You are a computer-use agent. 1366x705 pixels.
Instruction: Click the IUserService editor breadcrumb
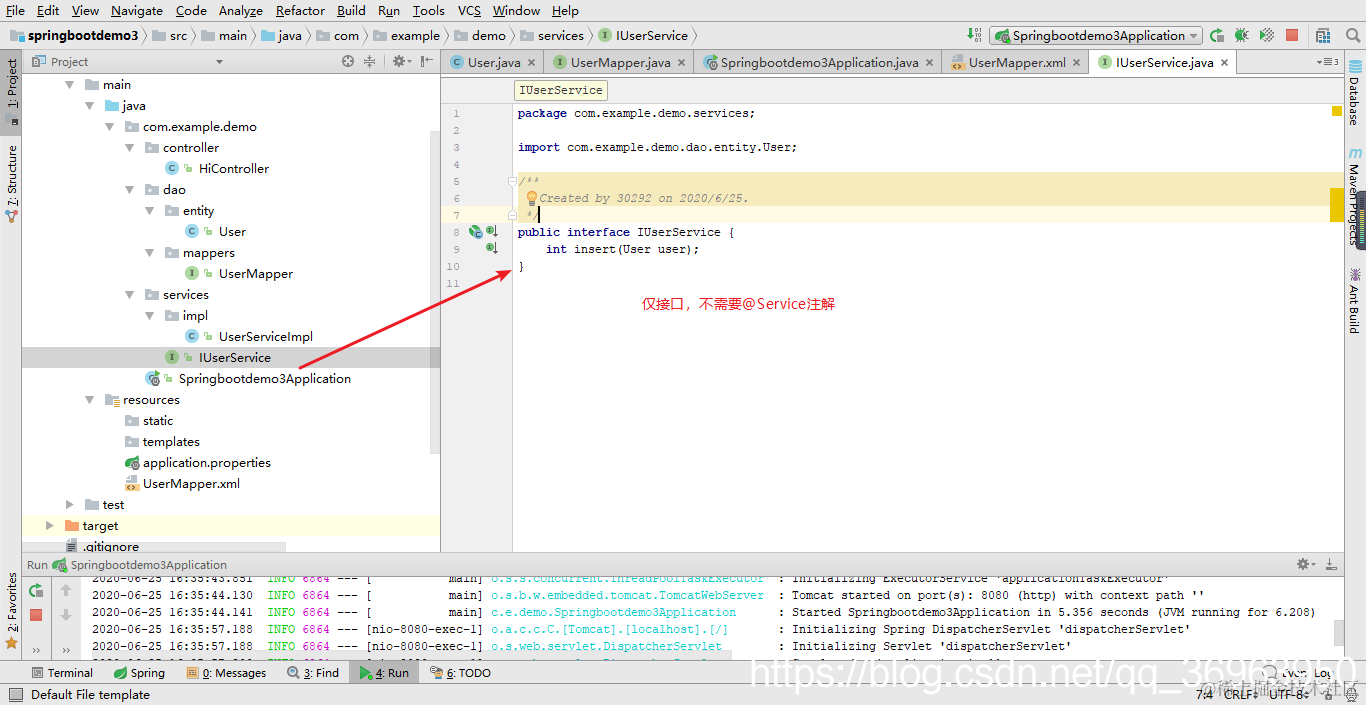tap(560, 90)
